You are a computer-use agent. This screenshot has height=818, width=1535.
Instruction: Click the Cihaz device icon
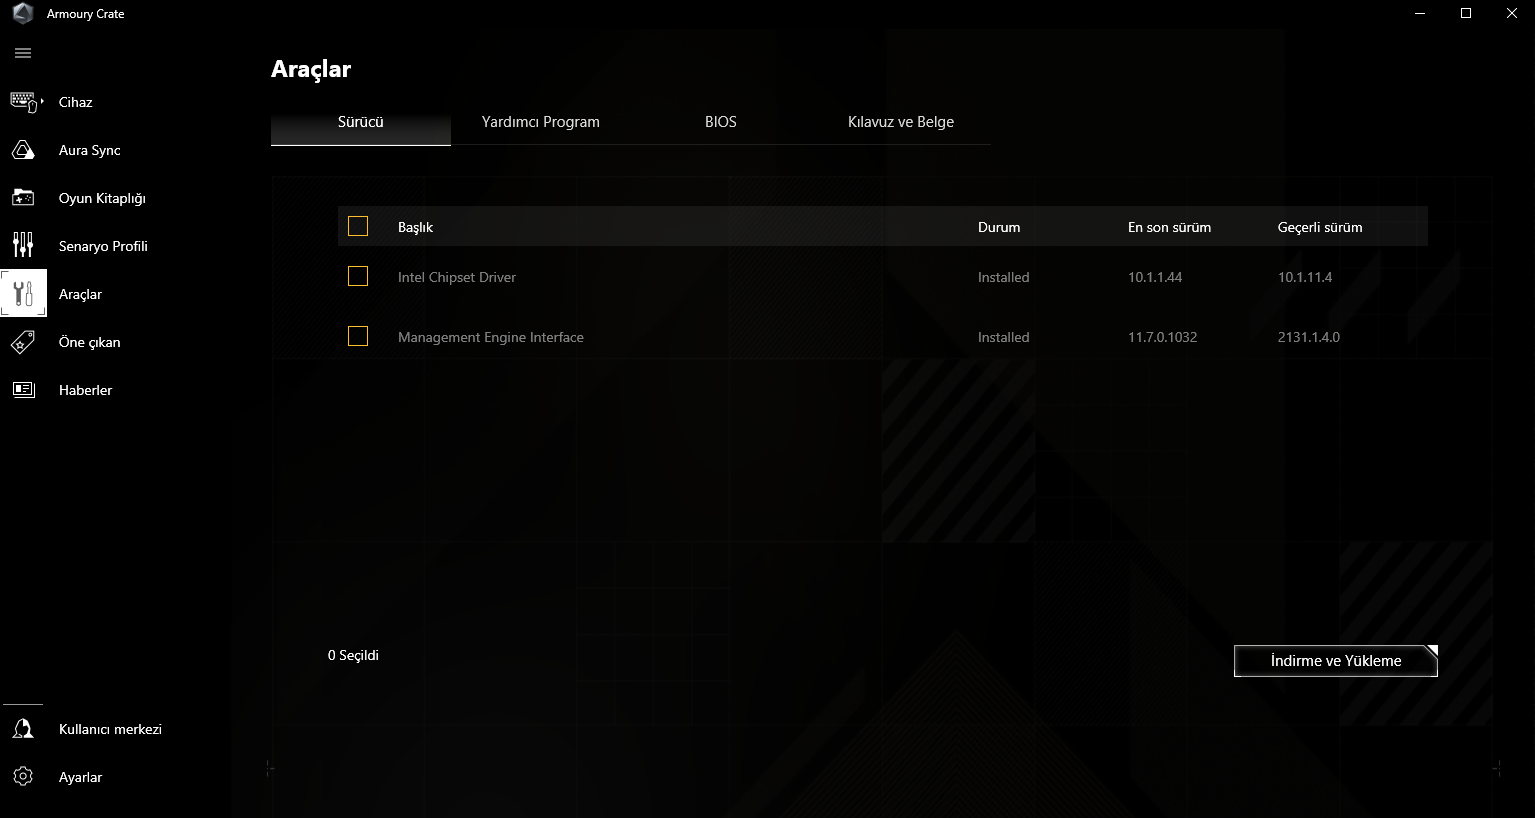pos(26,102)
